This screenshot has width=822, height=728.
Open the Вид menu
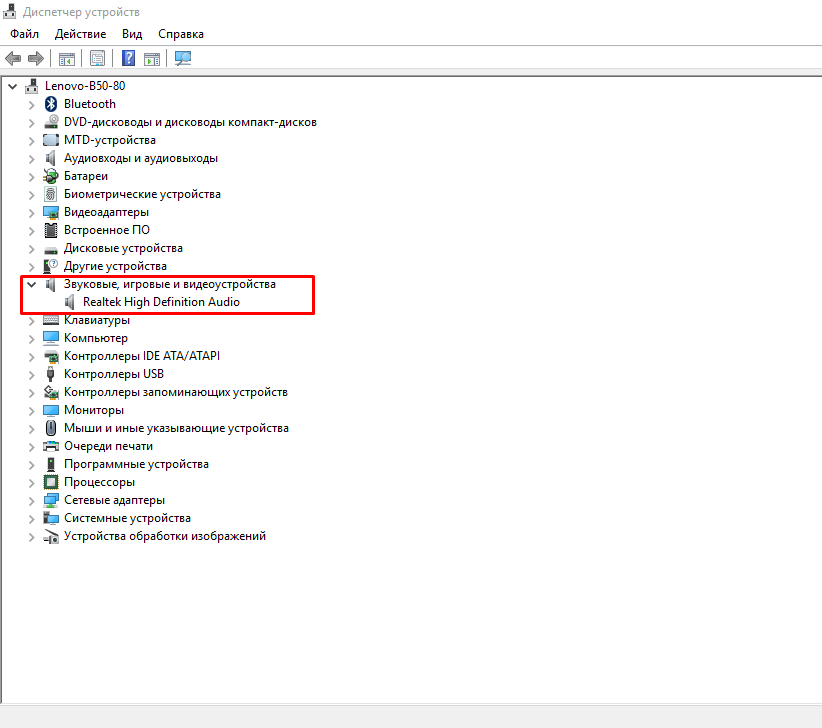click(x=132, y=34)
